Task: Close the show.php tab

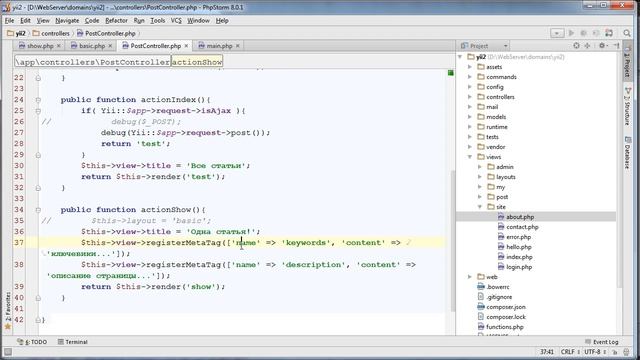Action: [59, 46]
